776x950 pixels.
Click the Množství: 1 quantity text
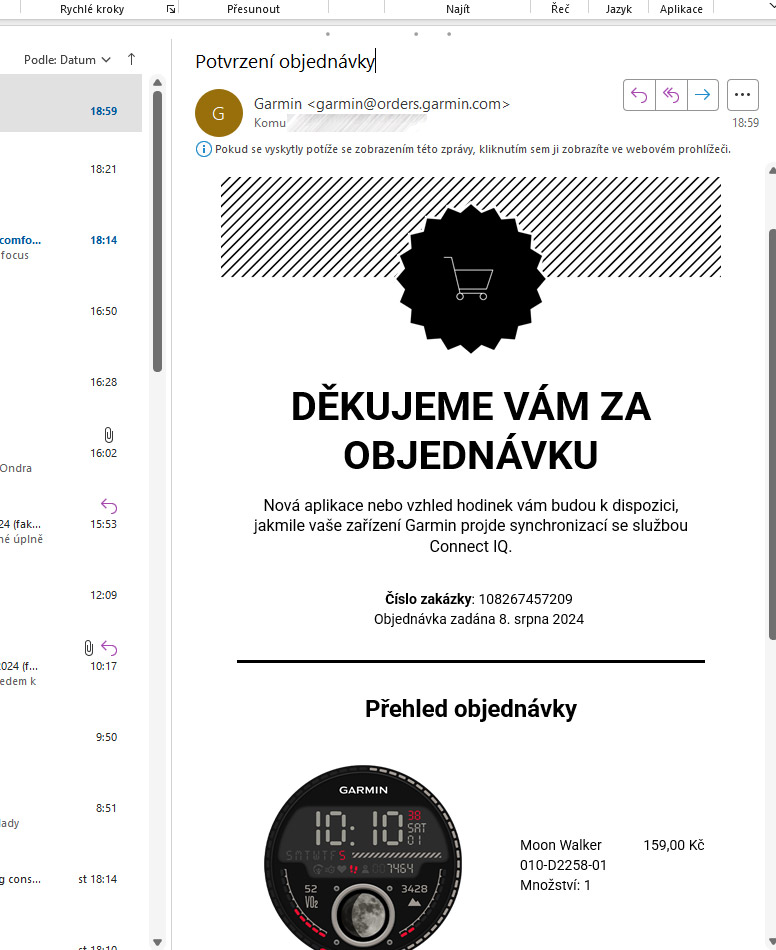pos(555,885)
